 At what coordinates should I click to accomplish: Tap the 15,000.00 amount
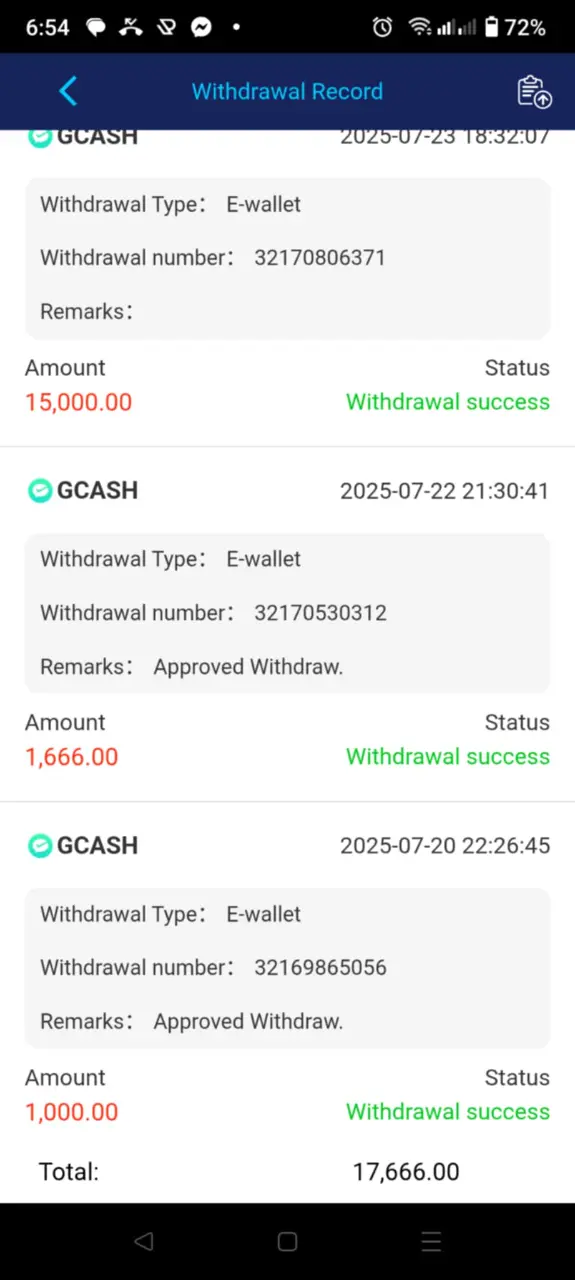point(79,402)
